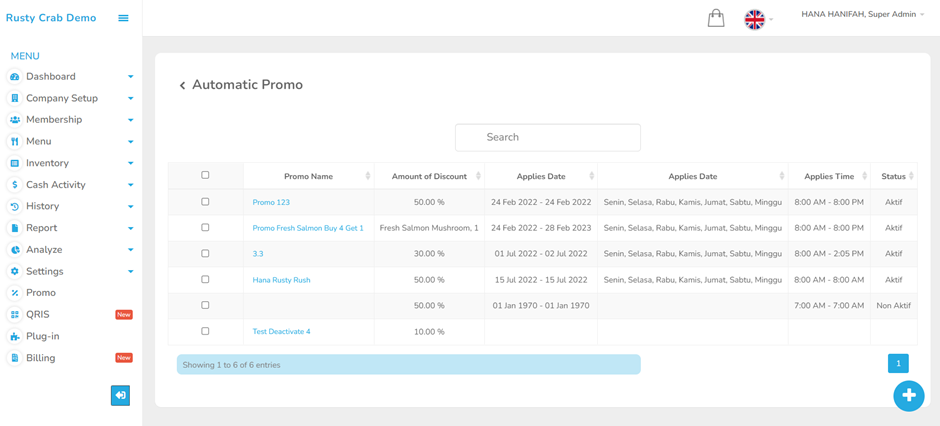Click the QRIS icon in sidebar
The image size is (940, 426).
point(14,315)
